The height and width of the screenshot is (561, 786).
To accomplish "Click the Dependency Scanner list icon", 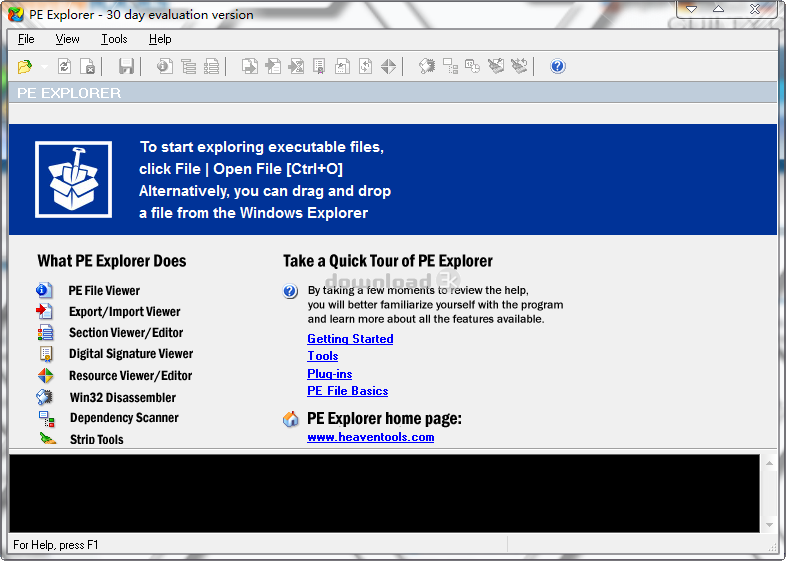I will coord(45,418).
